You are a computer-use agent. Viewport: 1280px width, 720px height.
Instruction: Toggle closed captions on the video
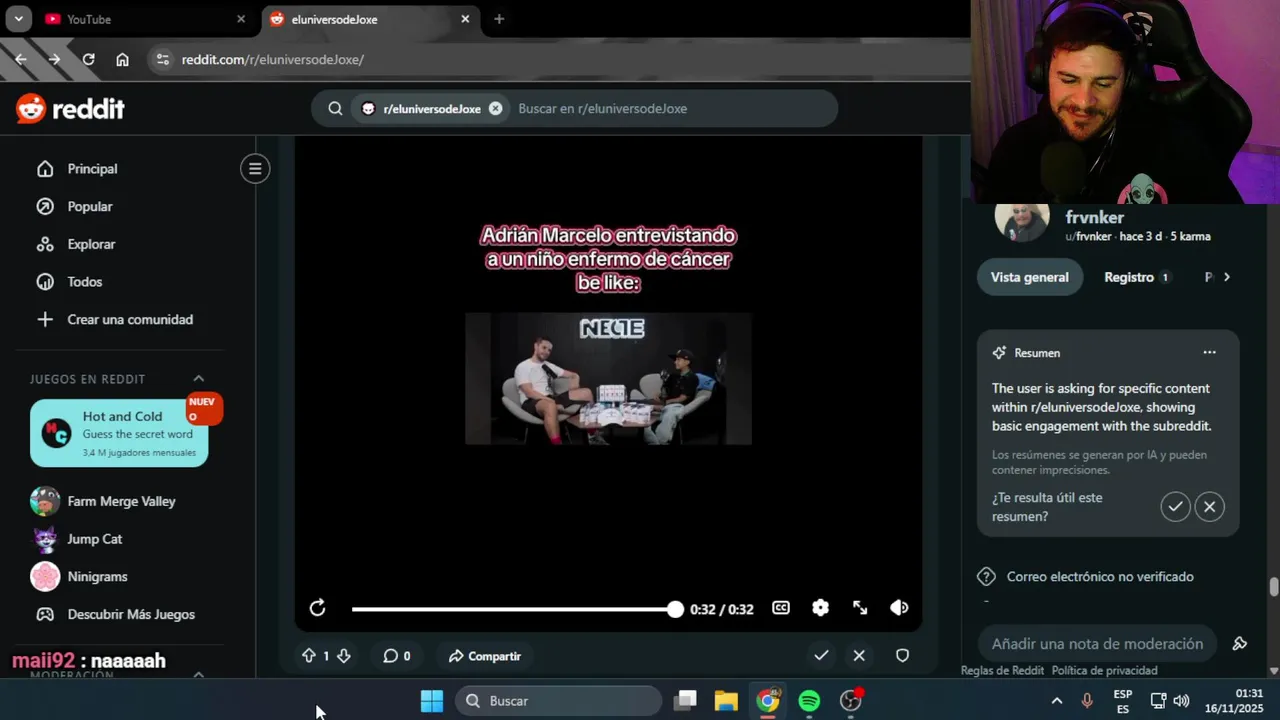tap(781, 608)
